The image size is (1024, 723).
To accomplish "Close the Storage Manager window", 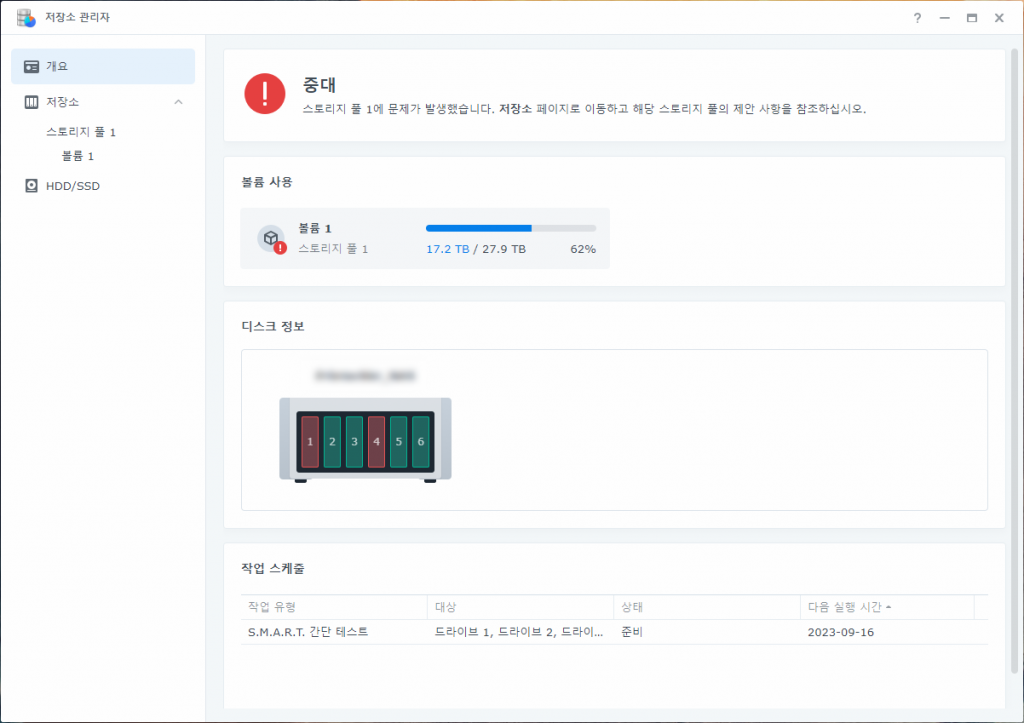I will point(999,18).
